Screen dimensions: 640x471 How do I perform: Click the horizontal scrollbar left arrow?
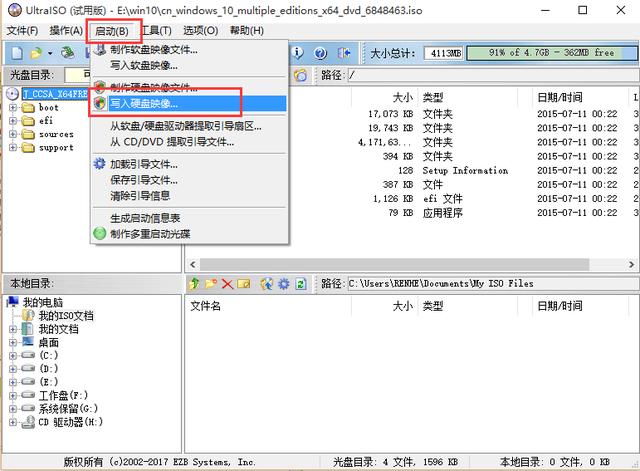[x=193, y=264]
